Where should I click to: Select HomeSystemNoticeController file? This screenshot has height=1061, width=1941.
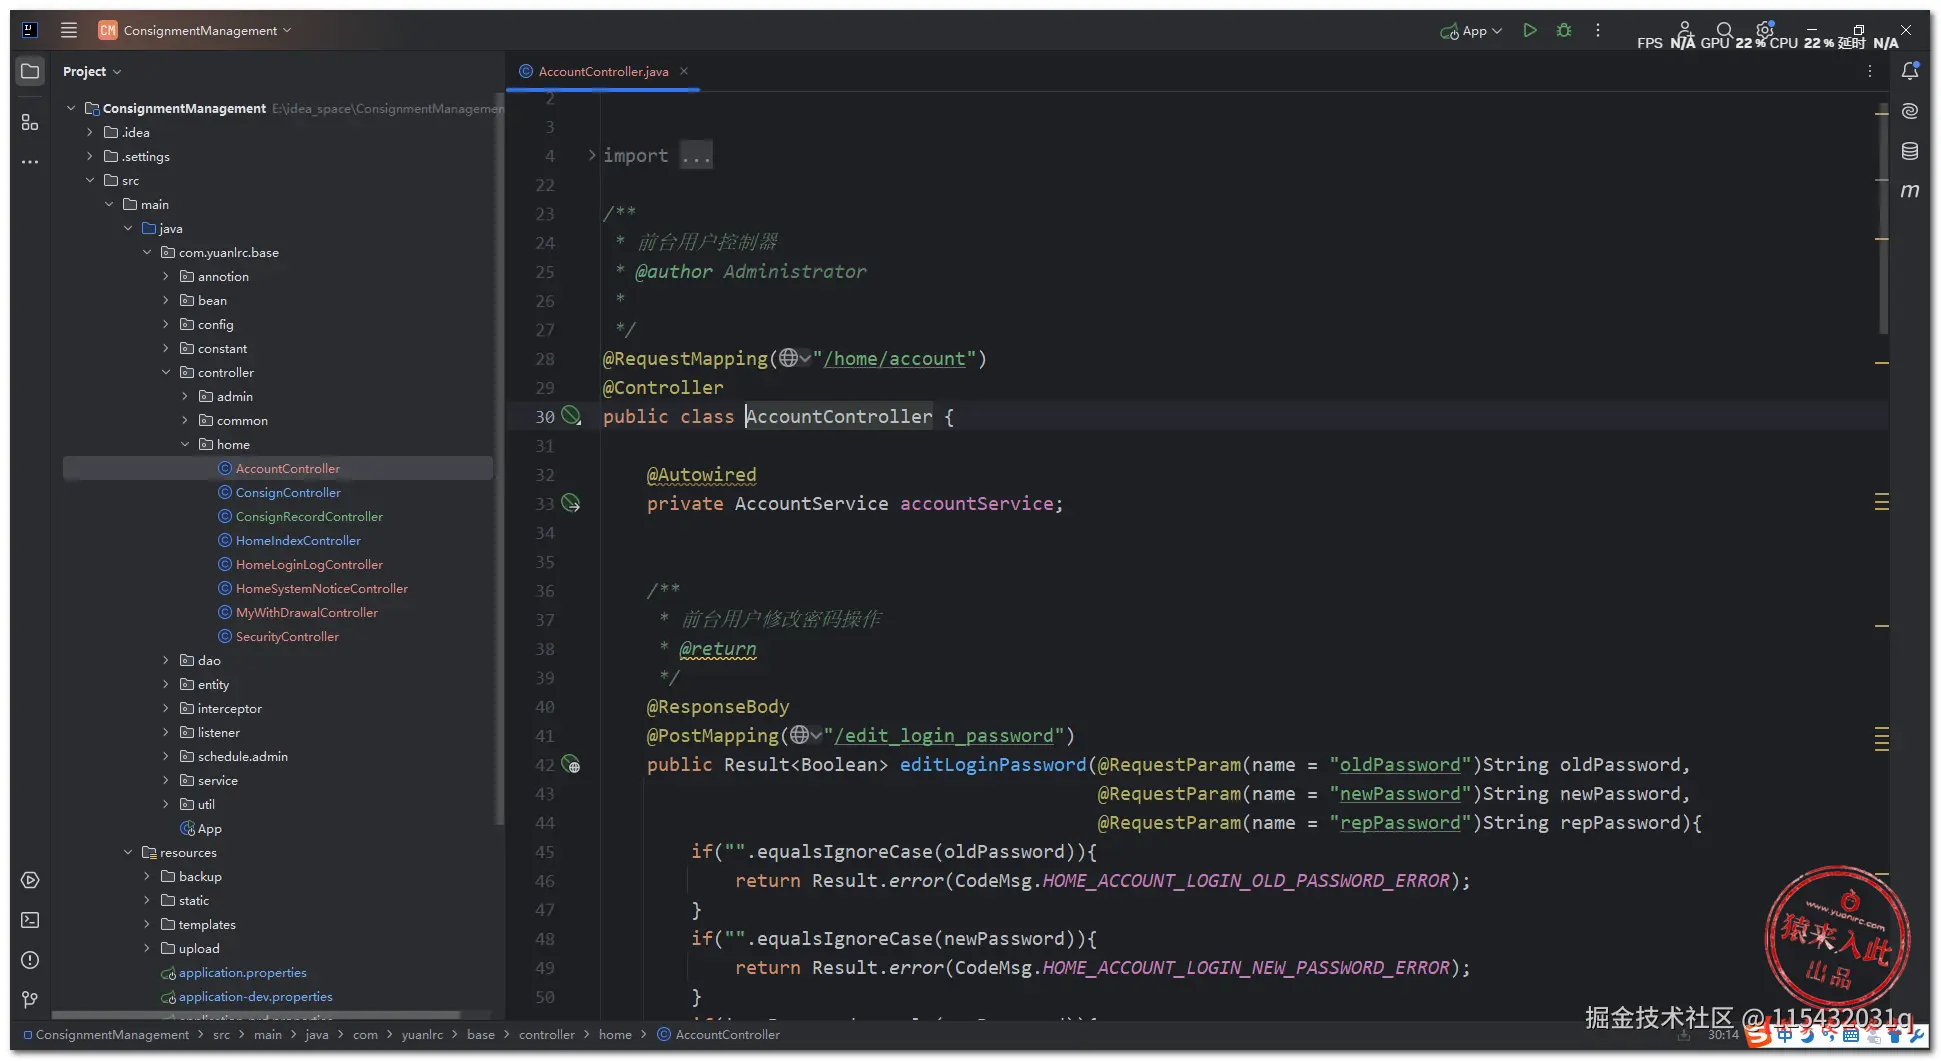[322, 588]
